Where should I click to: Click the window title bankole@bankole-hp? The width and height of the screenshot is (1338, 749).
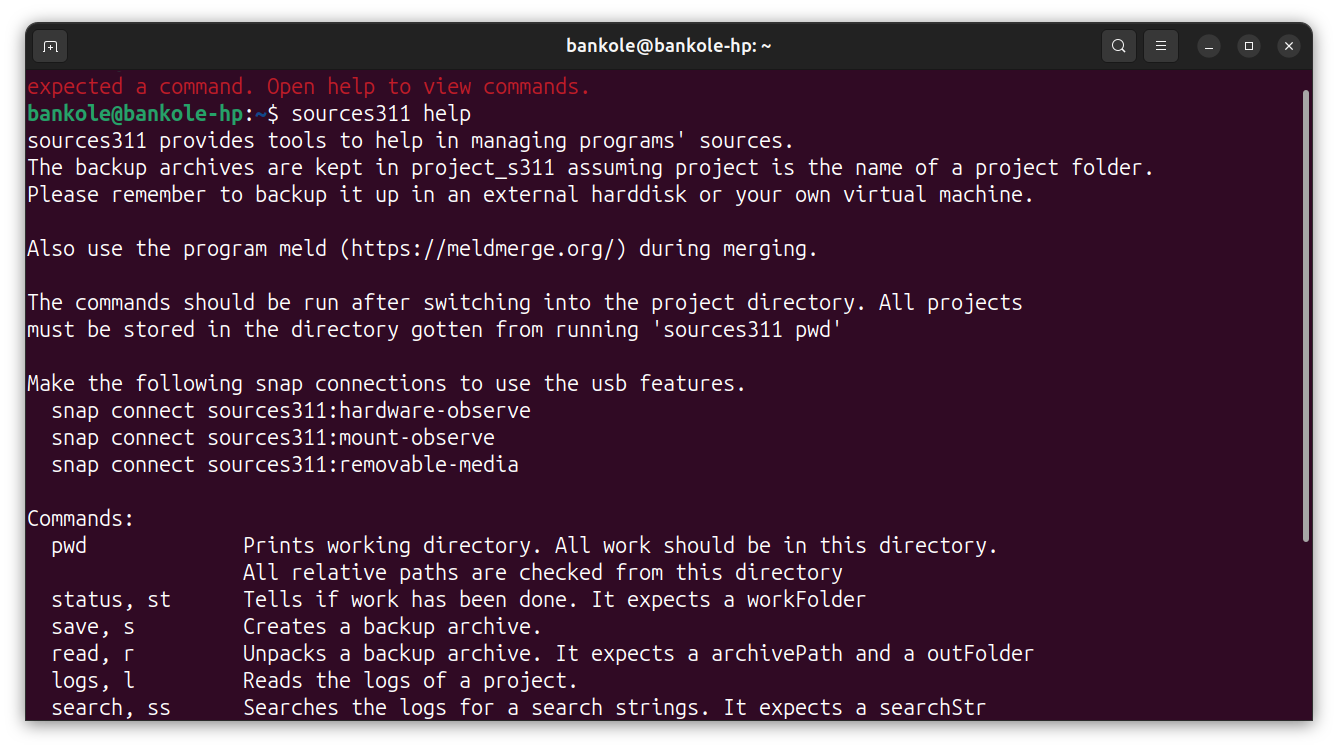668,46
